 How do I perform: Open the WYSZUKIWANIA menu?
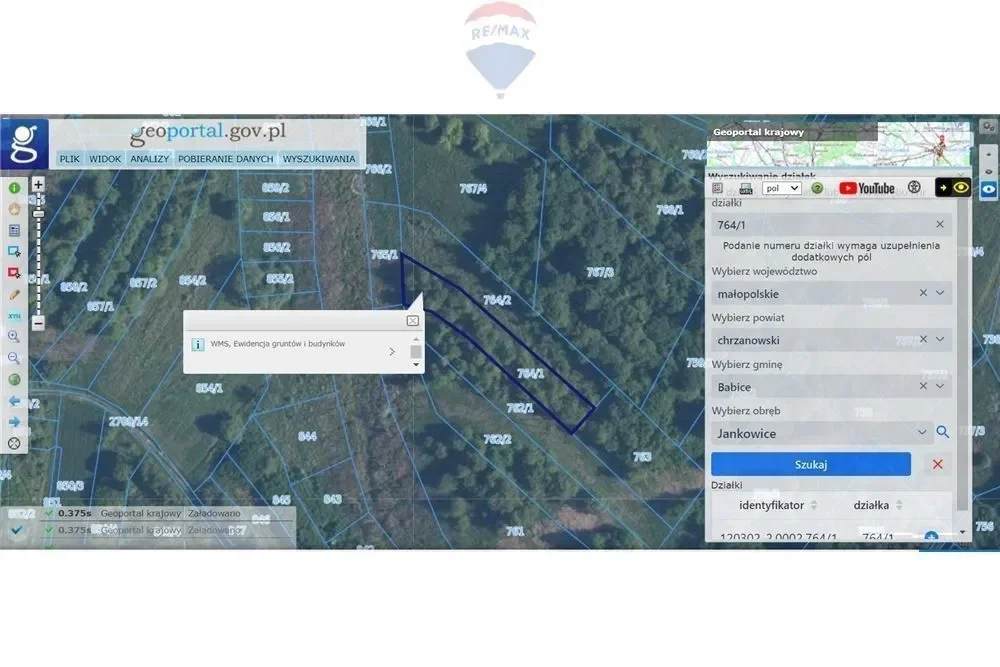(x=319, y=159)
